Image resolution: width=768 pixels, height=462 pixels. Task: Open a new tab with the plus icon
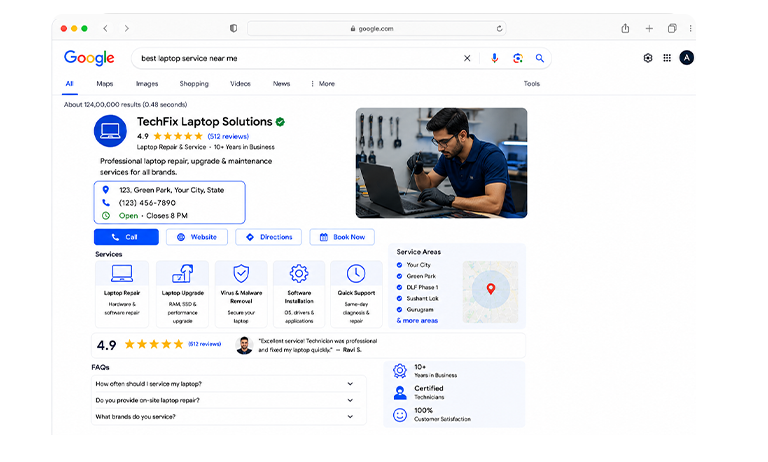649,28
